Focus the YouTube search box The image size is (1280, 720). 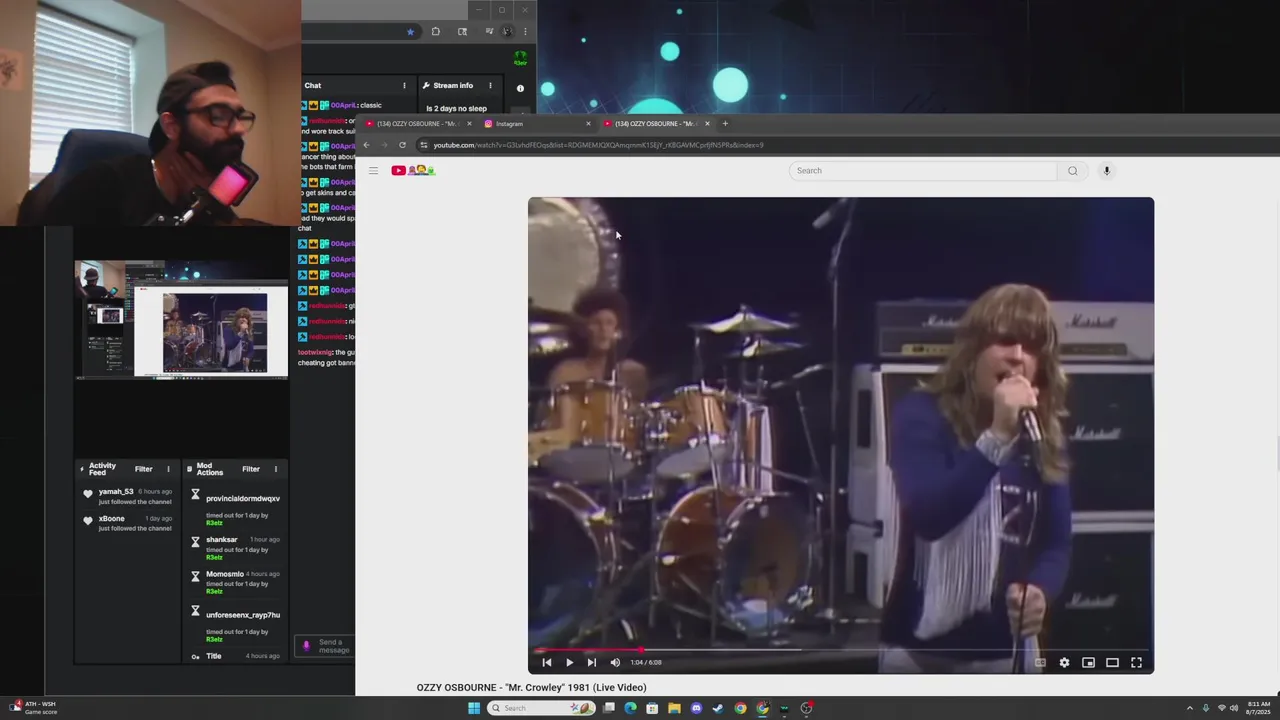pos(922,170)
